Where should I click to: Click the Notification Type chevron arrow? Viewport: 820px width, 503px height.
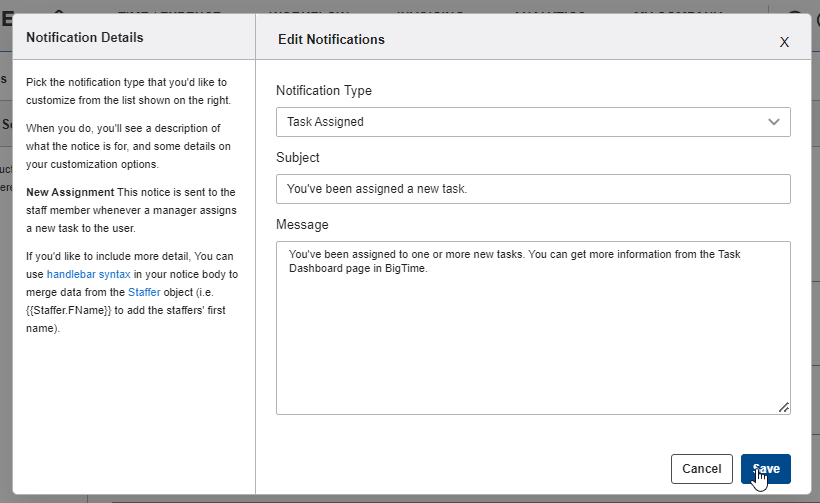[x=773, y=122]
